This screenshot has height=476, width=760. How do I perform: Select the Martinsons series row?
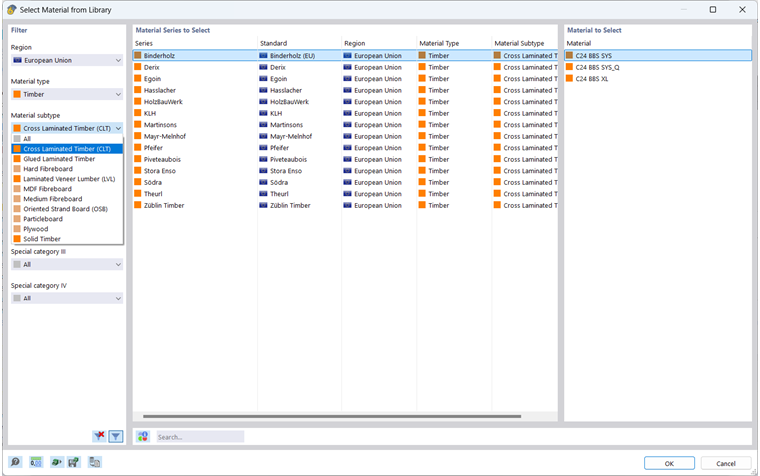click(345, 125)
